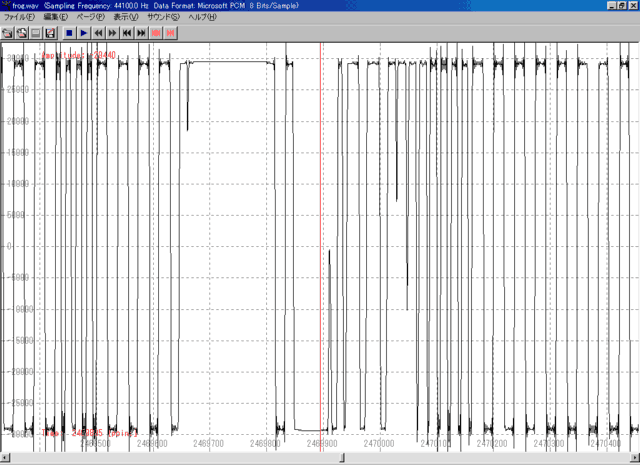Viewport: 640px width, 465px height.
Task: Click the fast-forward double-arrow button
Action: [x=113, y=33]
